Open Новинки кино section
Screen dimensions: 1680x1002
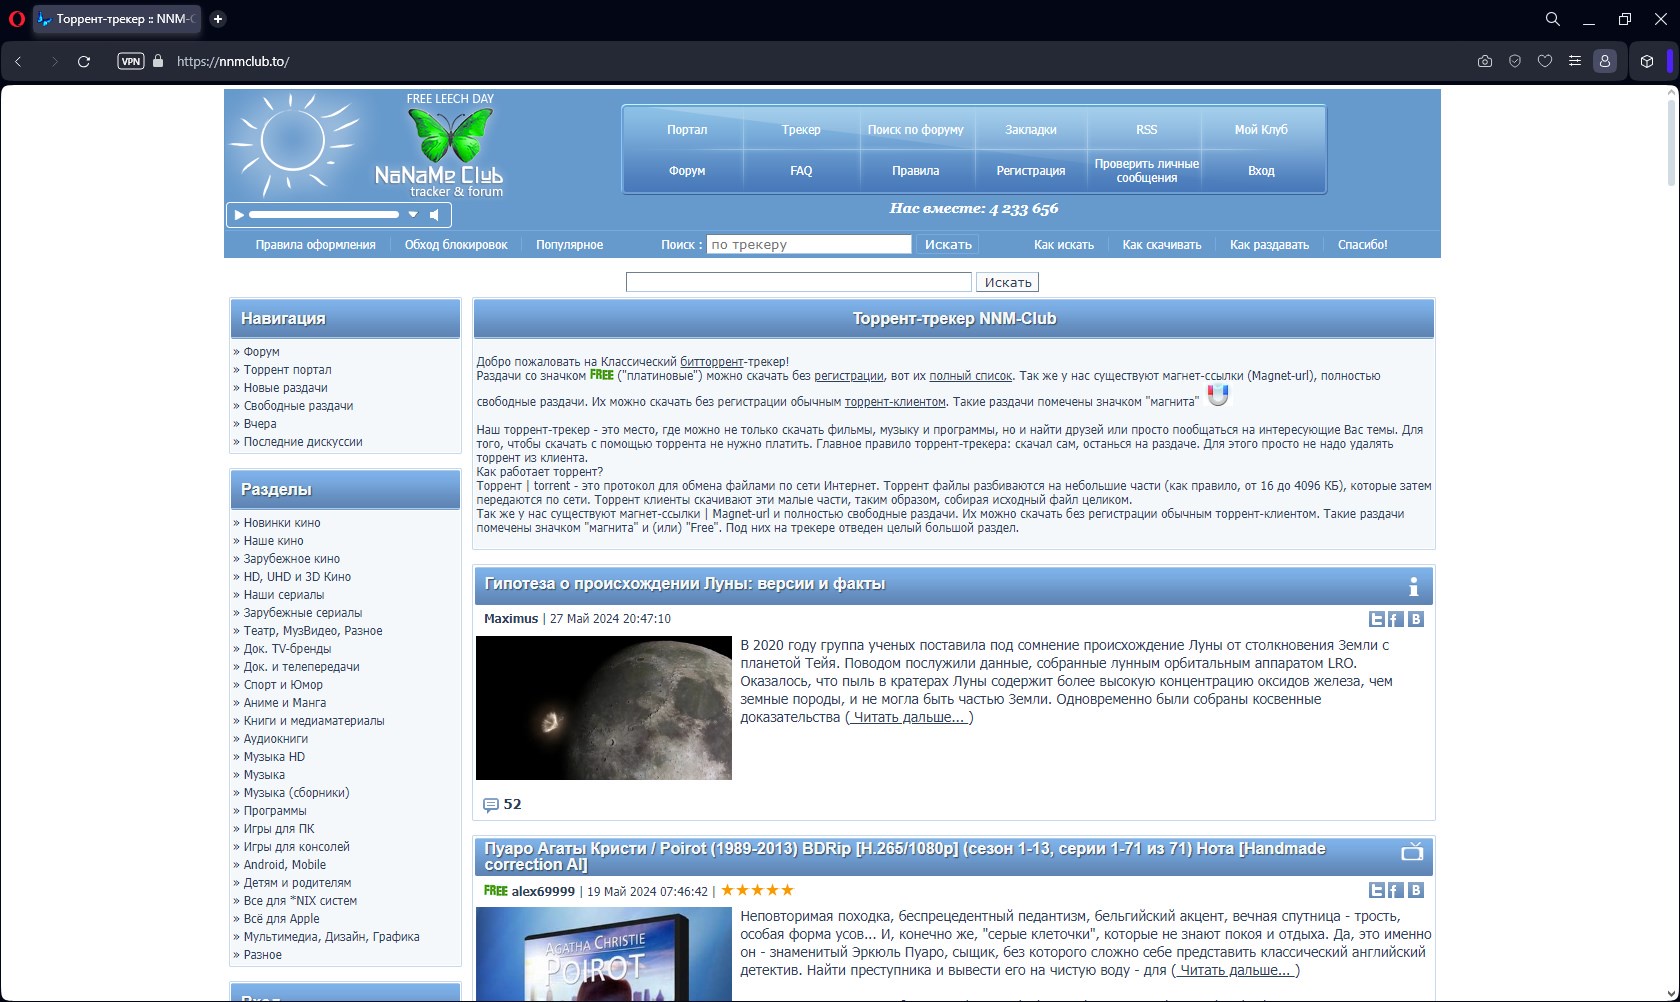pos(282,523)
